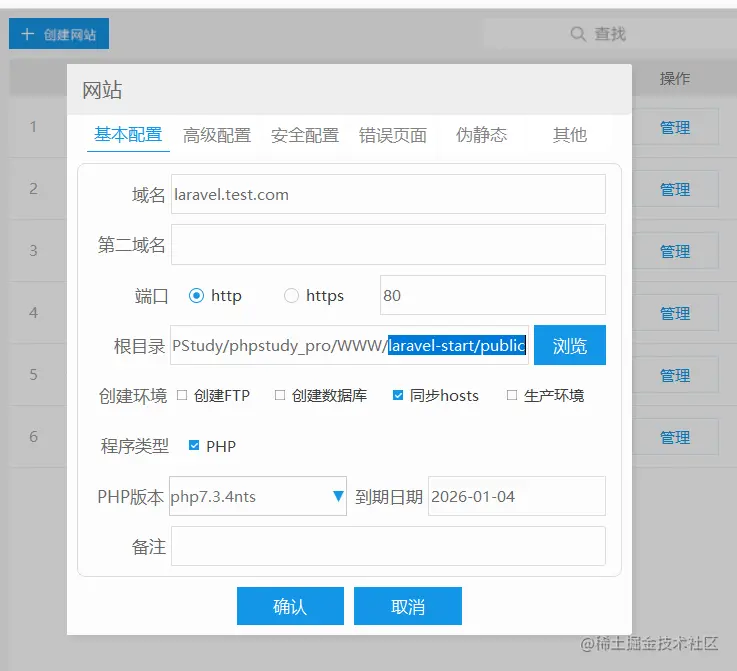Switch to the 其他 tab
This screenshot has height=671, width=737.
(x=570, y=135)
